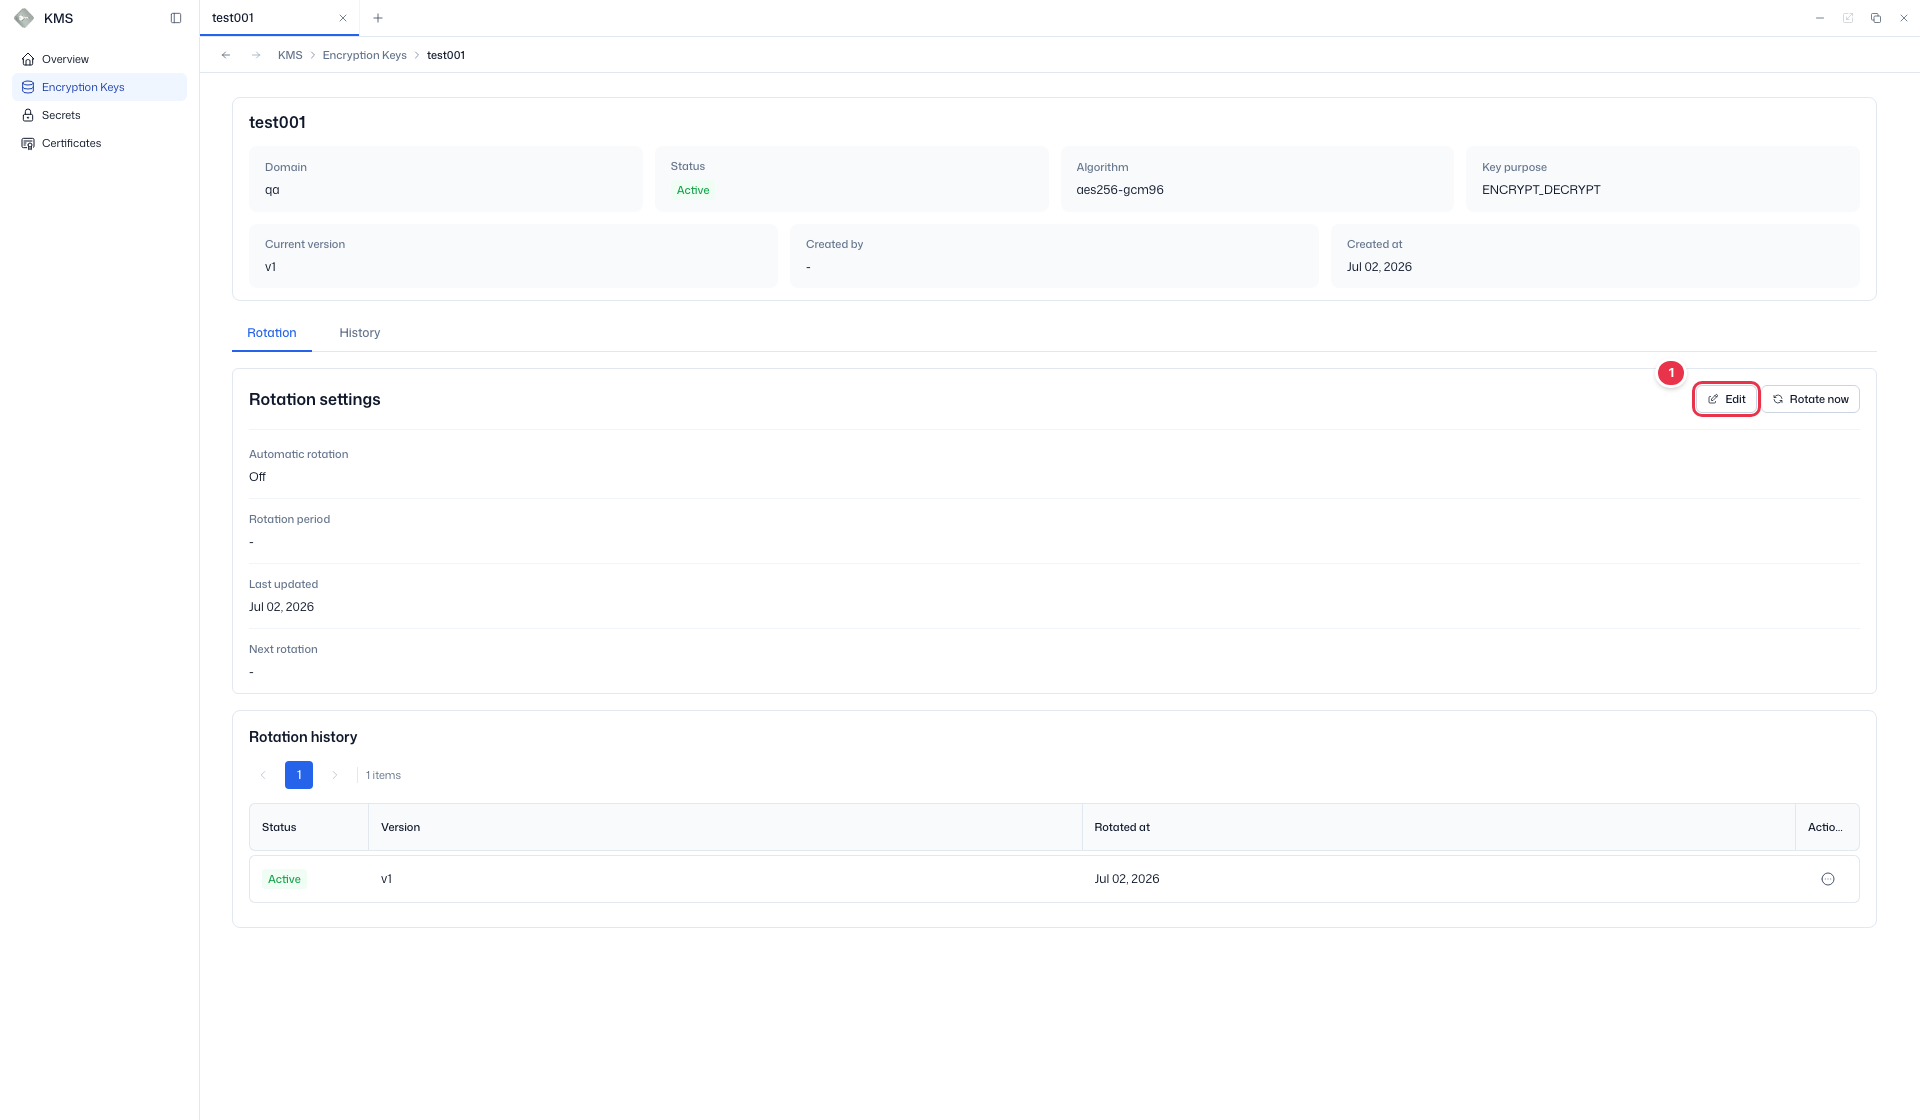Image resolution: width=1920 pixels, height=1120 pixels.
Task: Click the Certificates icon in the sidebar
Action: (28, 143)
